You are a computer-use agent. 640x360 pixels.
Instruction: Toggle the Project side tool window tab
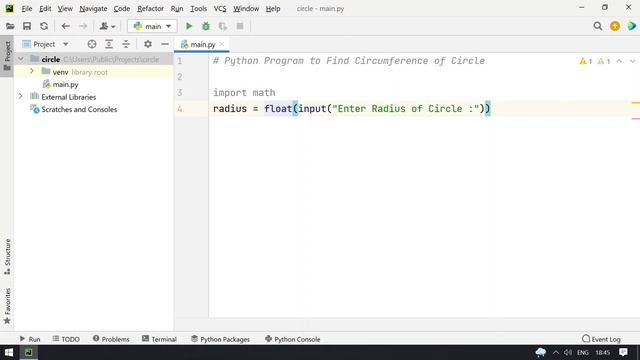[x=7, y=56]
